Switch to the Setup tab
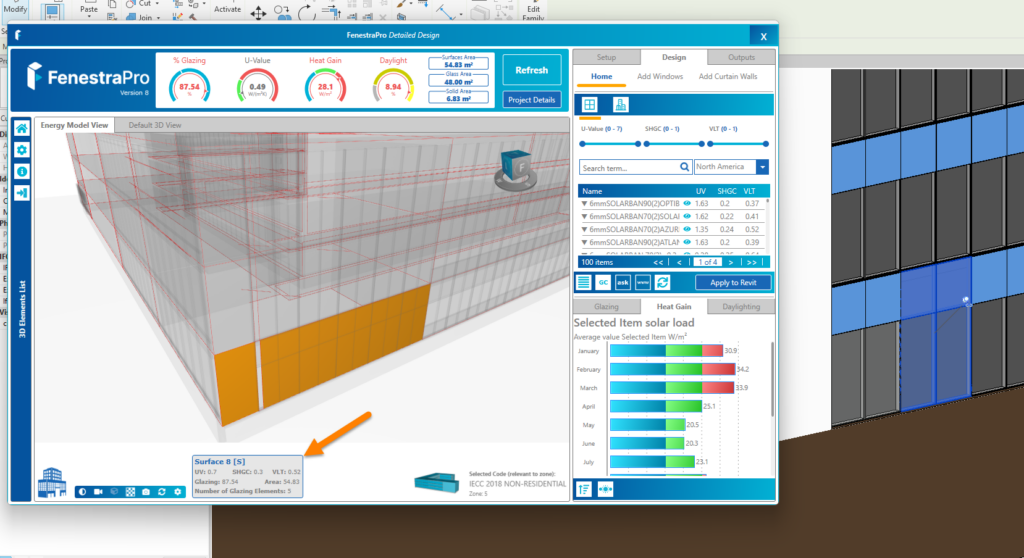Viewport: 1024px width, 558px height. (606, 57)
